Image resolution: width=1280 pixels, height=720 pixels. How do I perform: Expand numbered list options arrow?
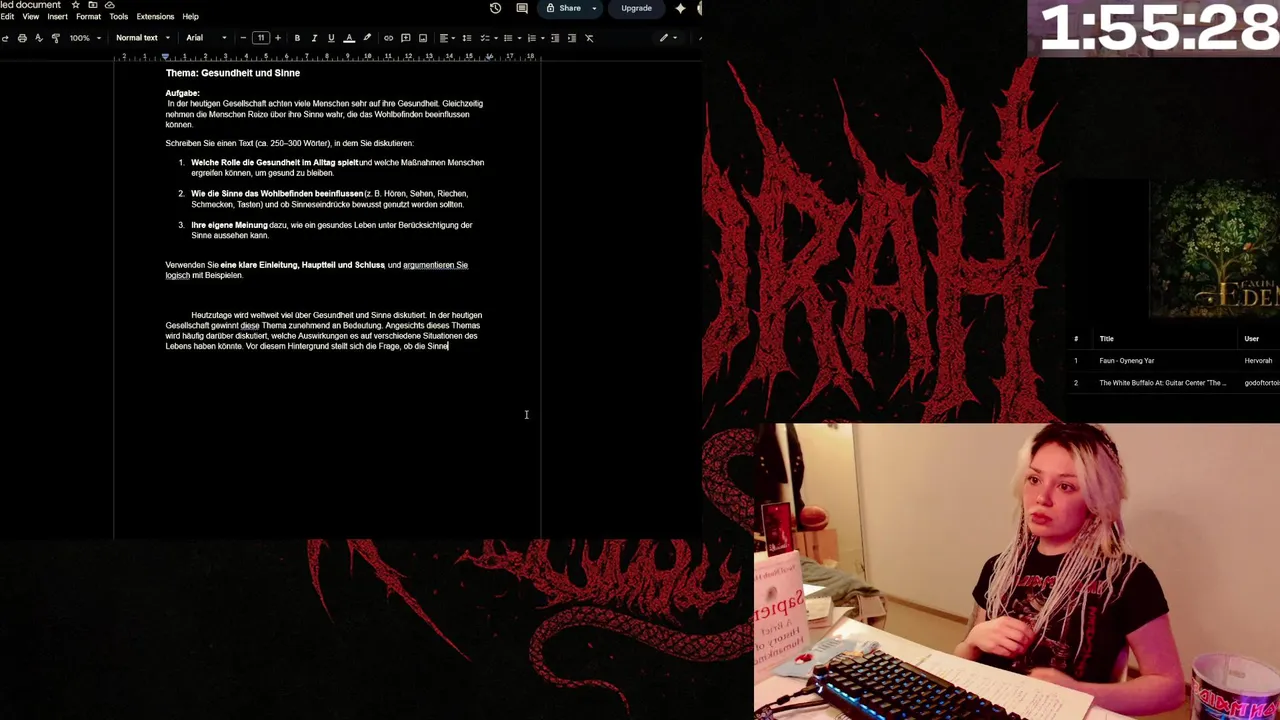[541, 38]
